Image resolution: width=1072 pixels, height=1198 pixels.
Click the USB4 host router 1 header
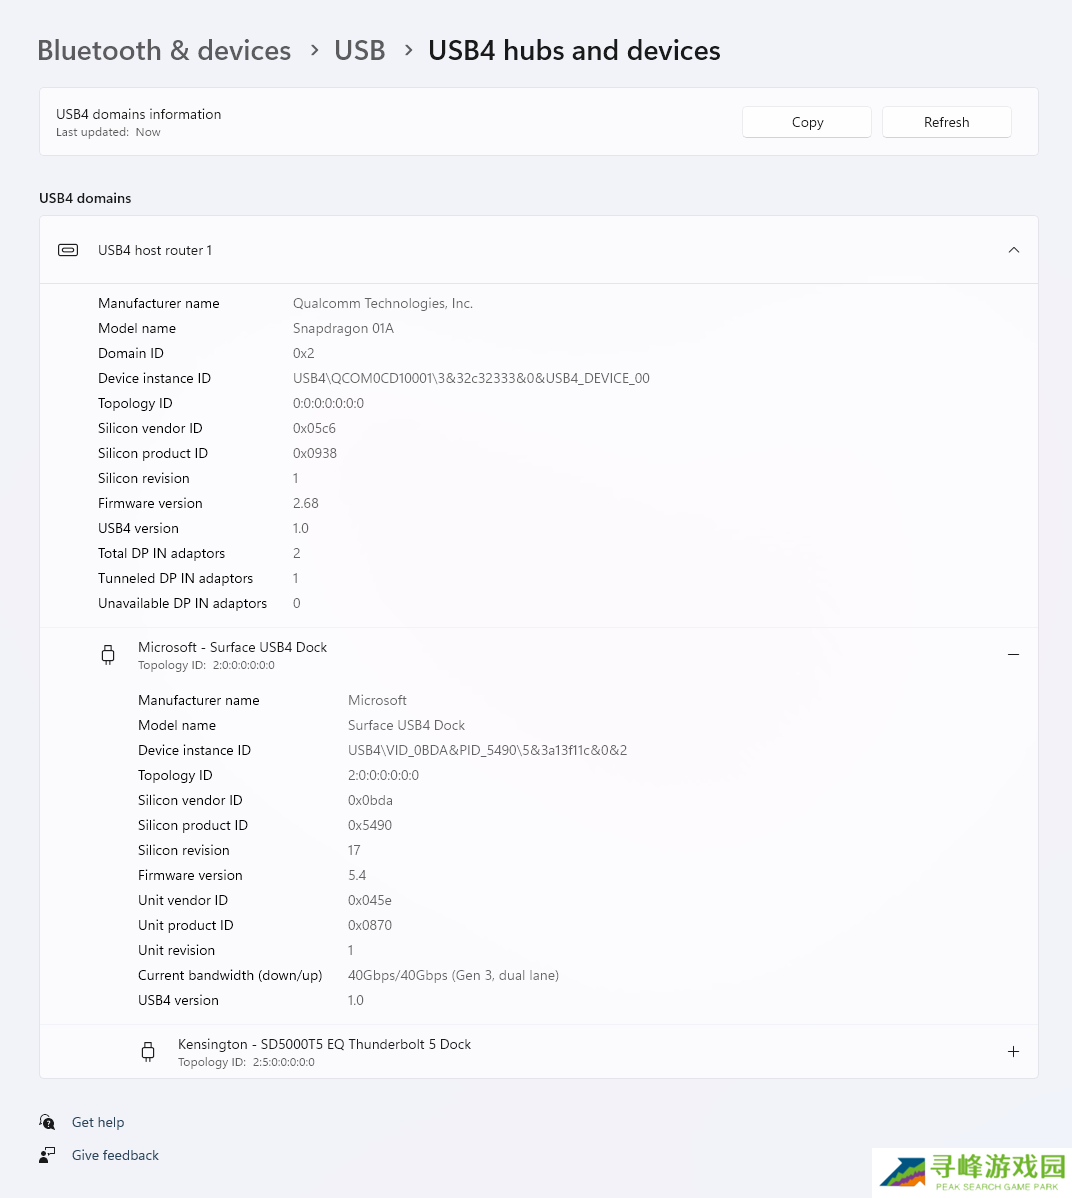click(x=155, y=250)
